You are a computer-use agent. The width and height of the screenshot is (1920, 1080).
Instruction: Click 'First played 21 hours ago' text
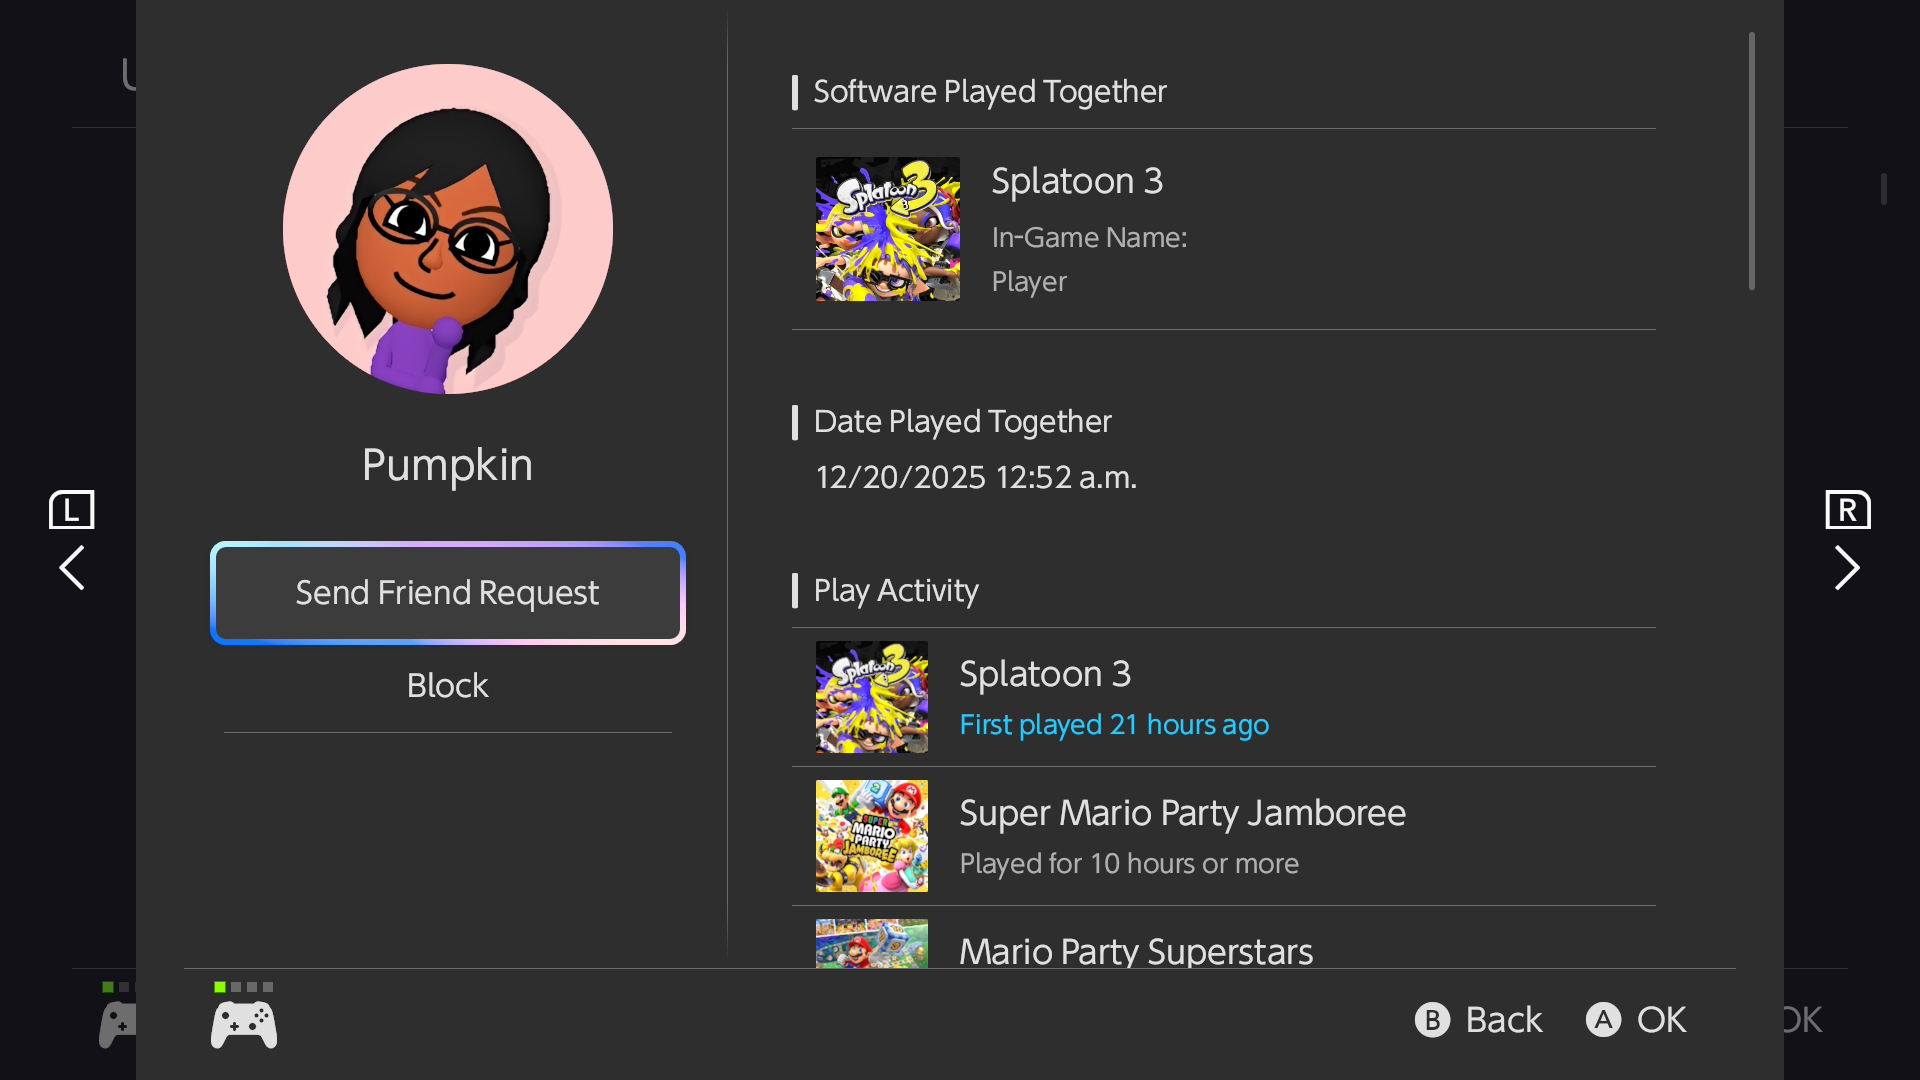click(1114, 725)
